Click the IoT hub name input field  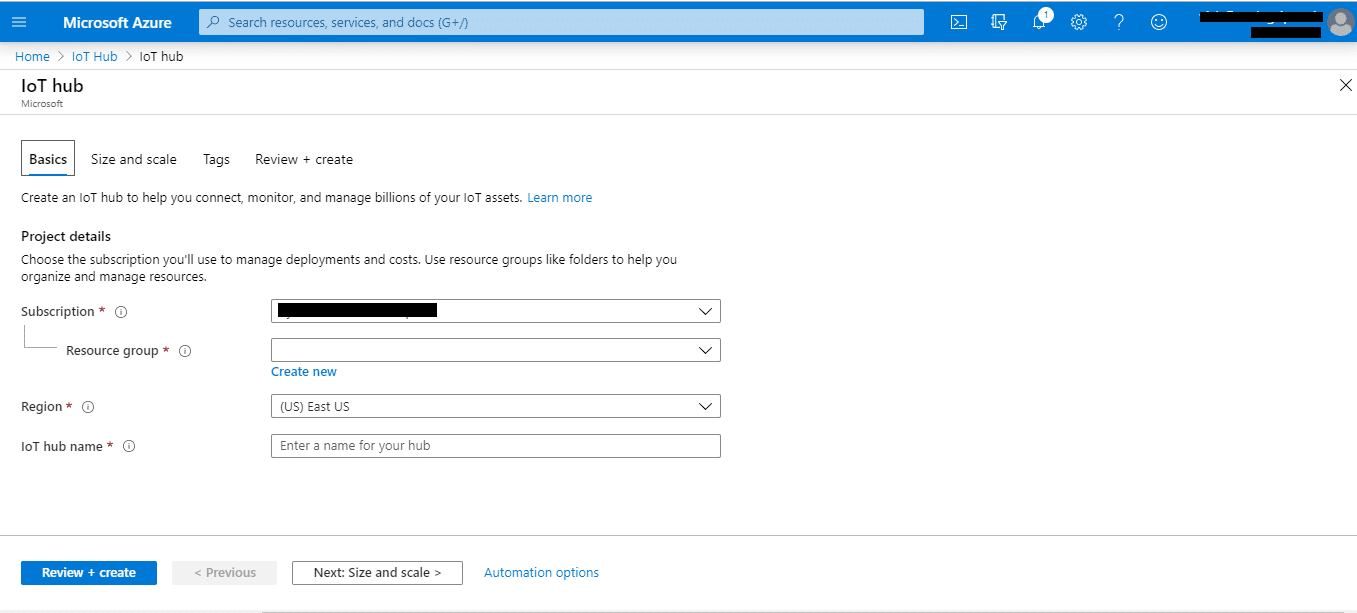pos(495,446)
